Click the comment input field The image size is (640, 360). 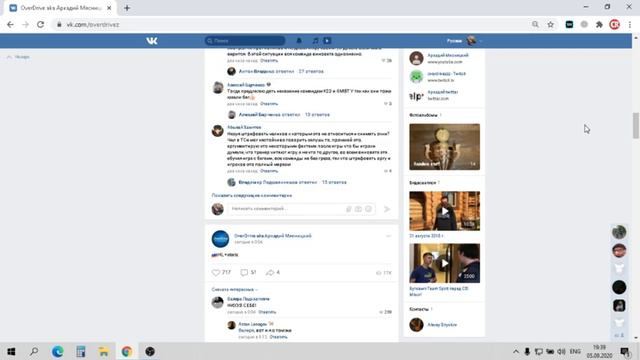[286, 209]
